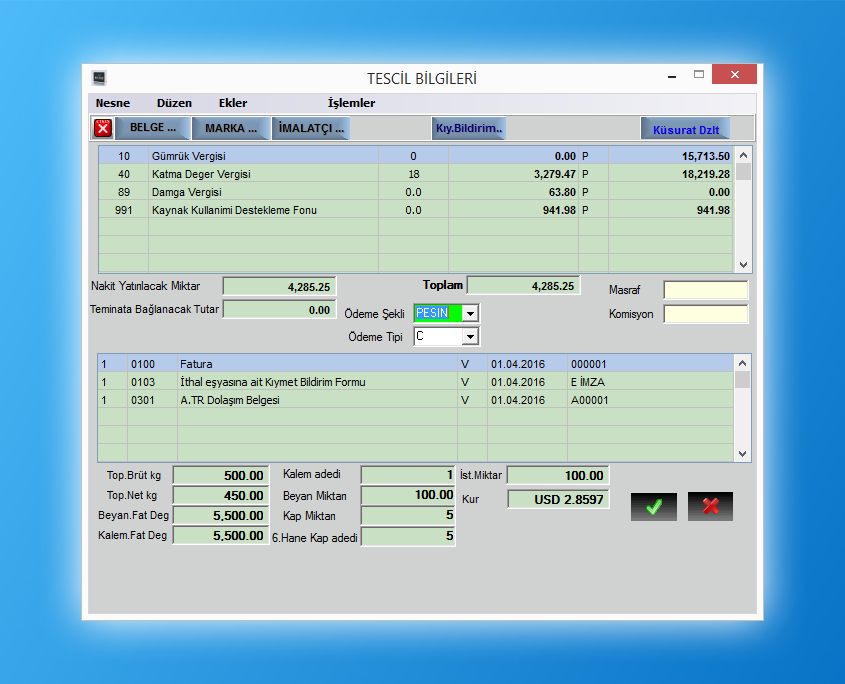Click the Masraf input field
This screenshot has width=845, height=684.
[x=705, y=290]
